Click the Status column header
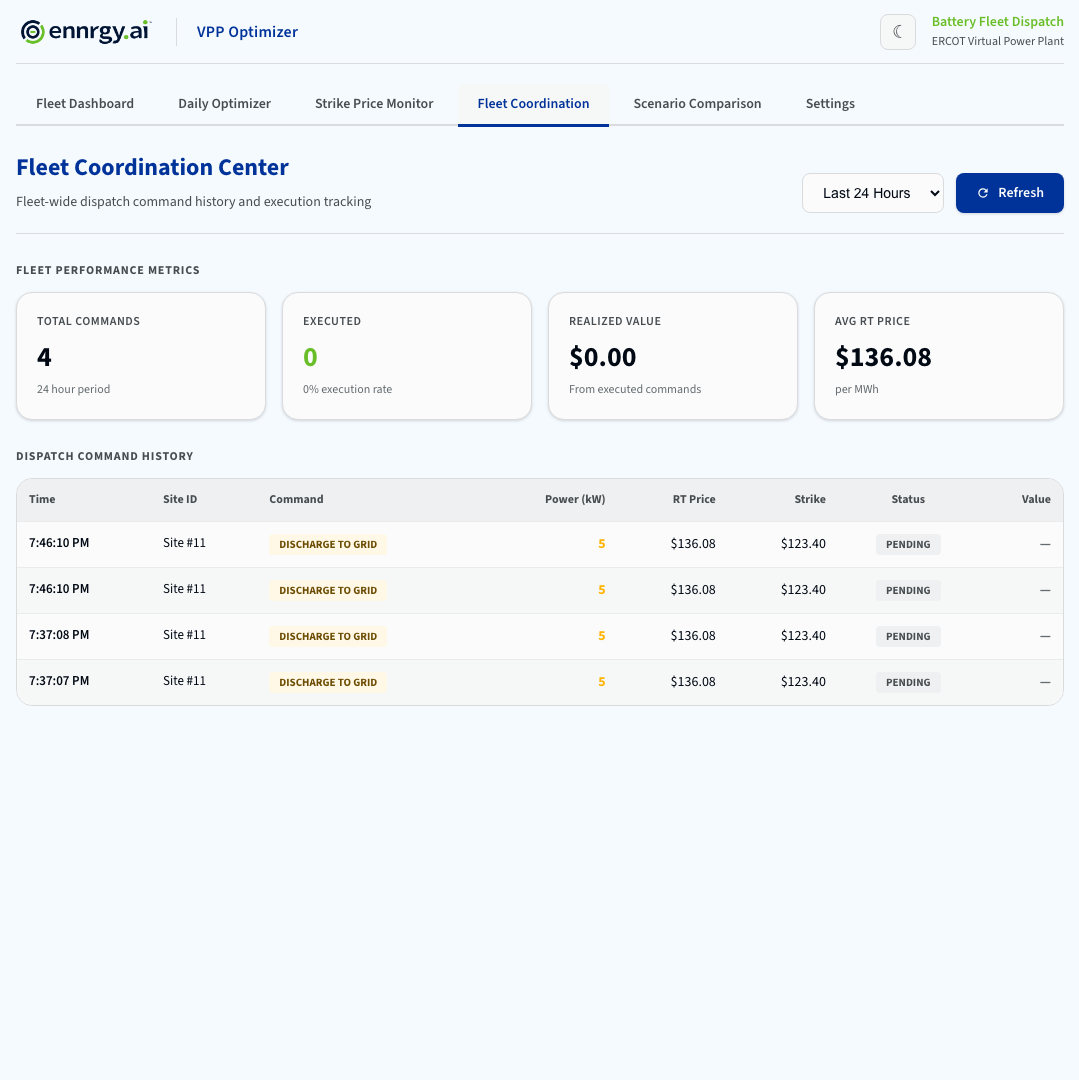The height and width of the screenshot is (1080, 1079). coord(908,499)
